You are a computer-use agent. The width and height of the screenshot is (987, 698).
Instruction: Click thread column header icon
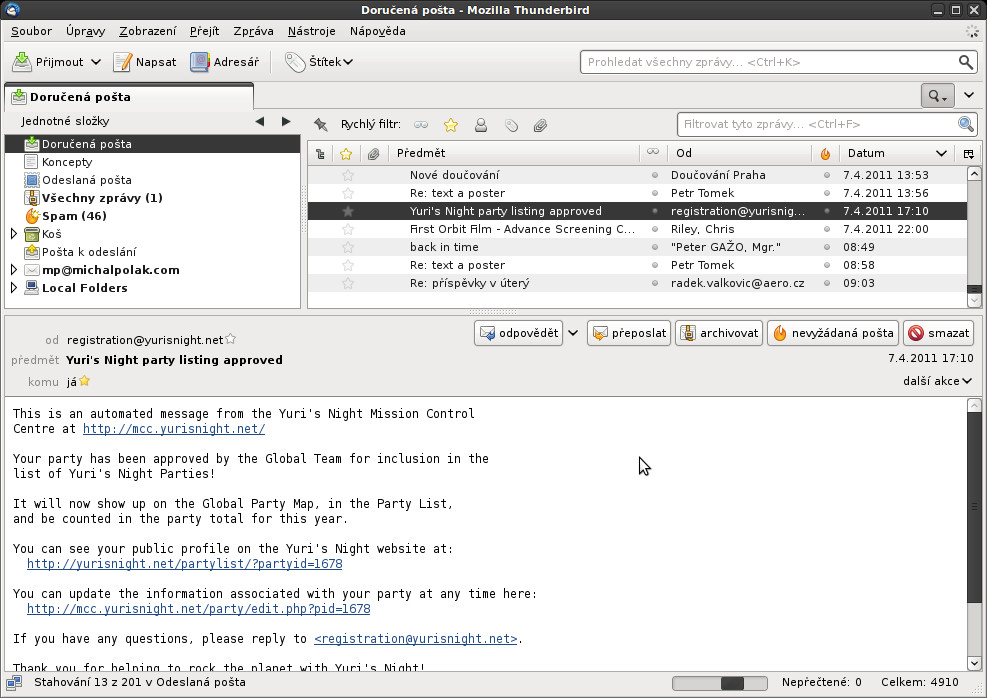320,154
